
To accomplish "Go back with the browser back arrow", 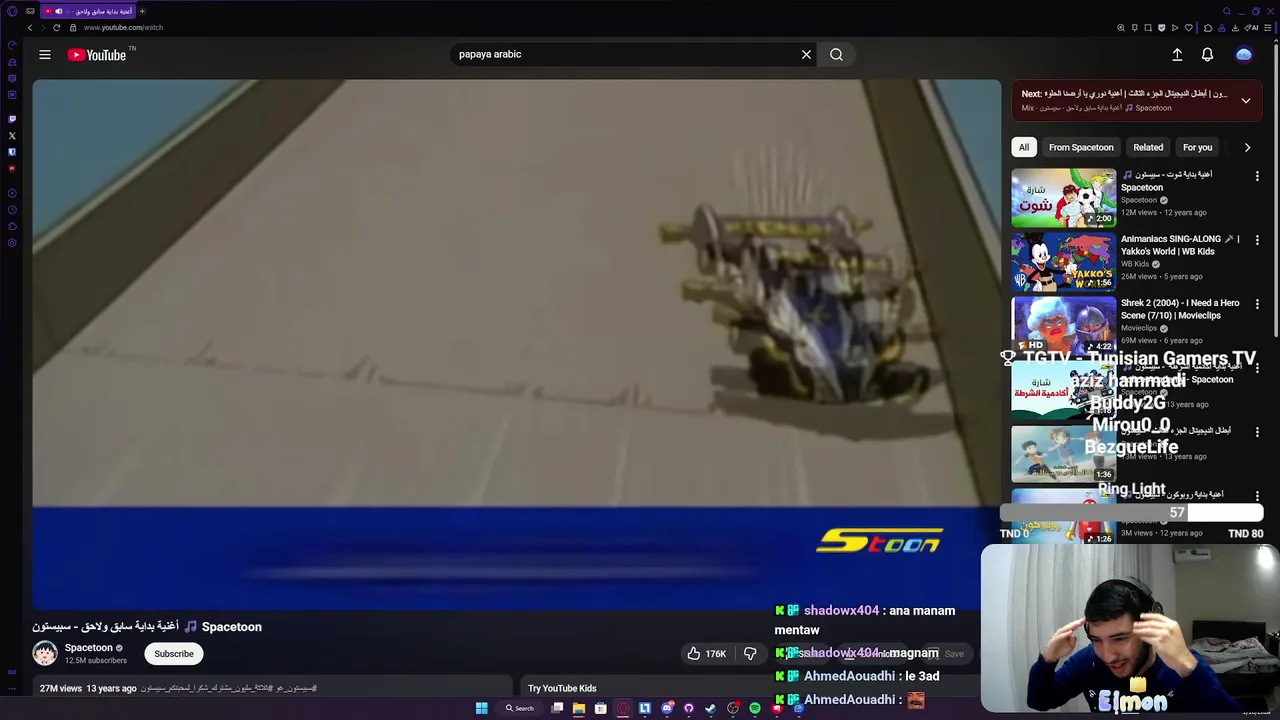I will point(30,28).
